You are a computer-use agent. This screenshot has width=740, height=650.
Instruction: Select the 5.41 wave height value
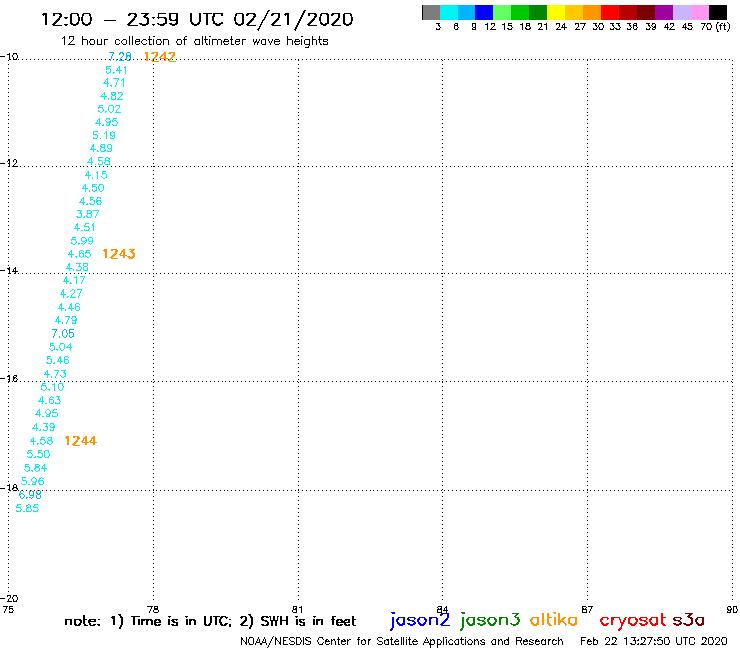(116, 70)
